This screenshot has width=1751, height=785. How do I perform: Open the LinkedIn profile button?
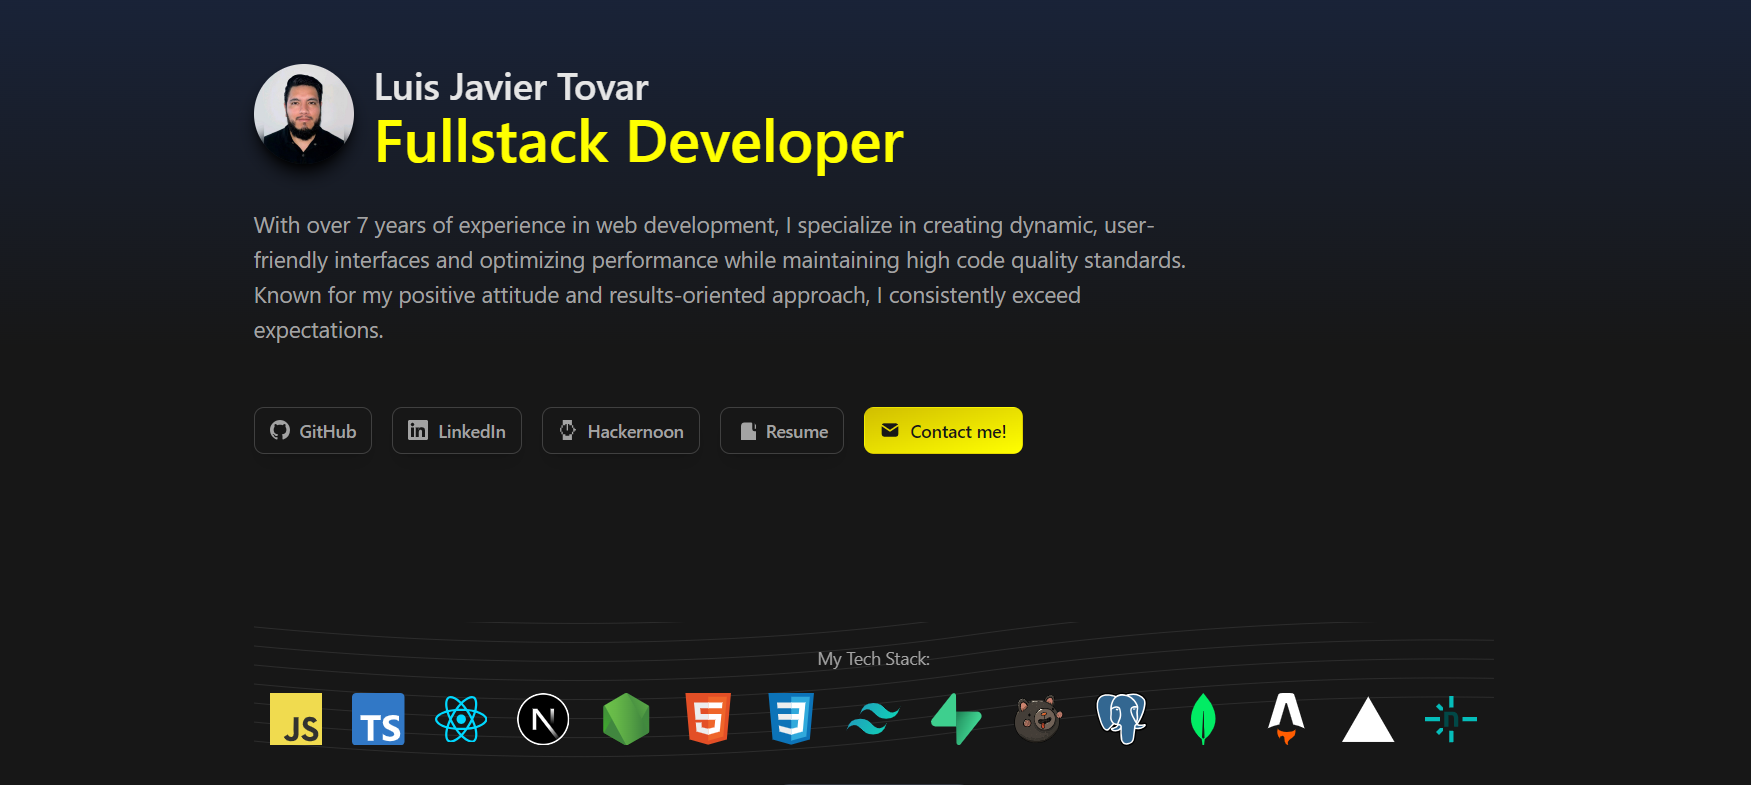[457, 431]
